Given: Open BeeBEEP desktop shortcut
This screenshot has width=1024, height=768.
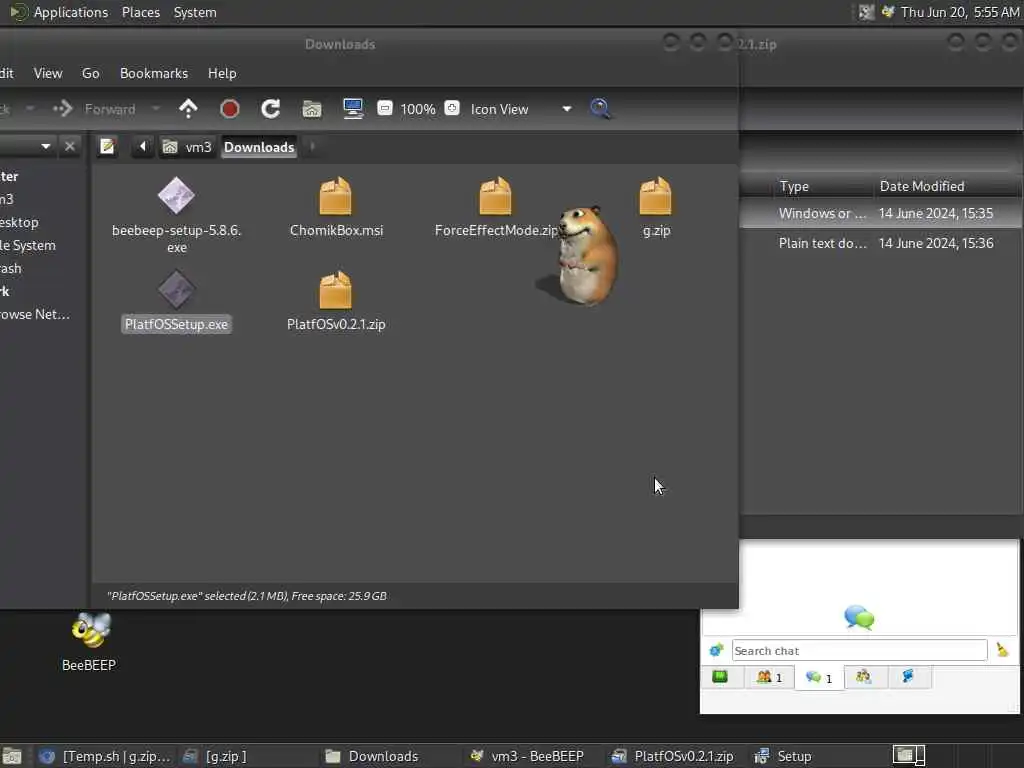Looking at the screenshot, I should pyautogui.click(x=89, y=643).
